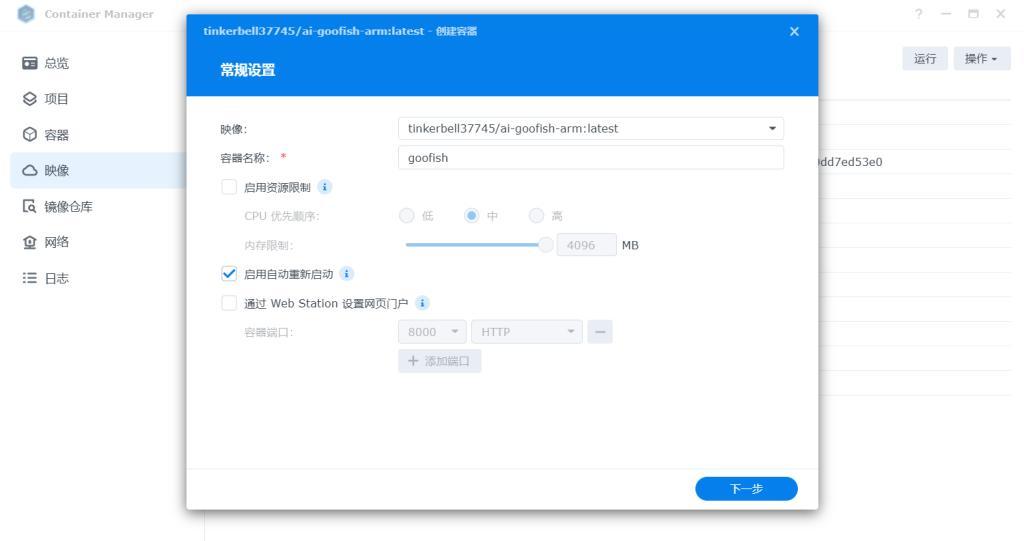The height and width of the screenshot is (541, 1024).
Task: Click the dd7ed53e0 image ID text
Action: pos(850,162)
